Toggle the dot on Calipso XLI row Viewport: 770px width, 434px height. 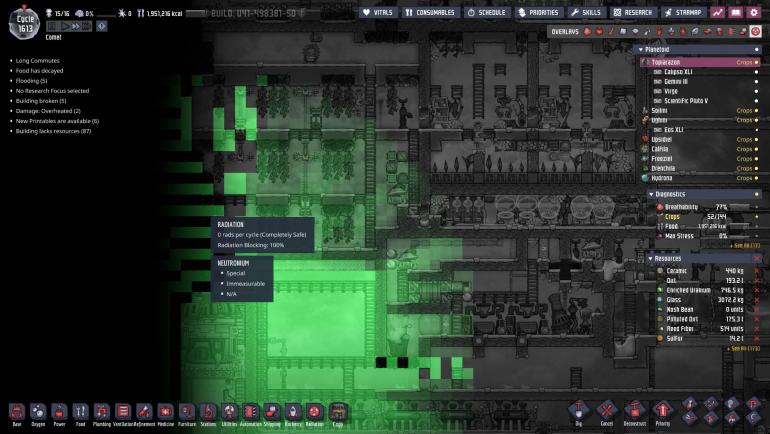coord(757,72)
